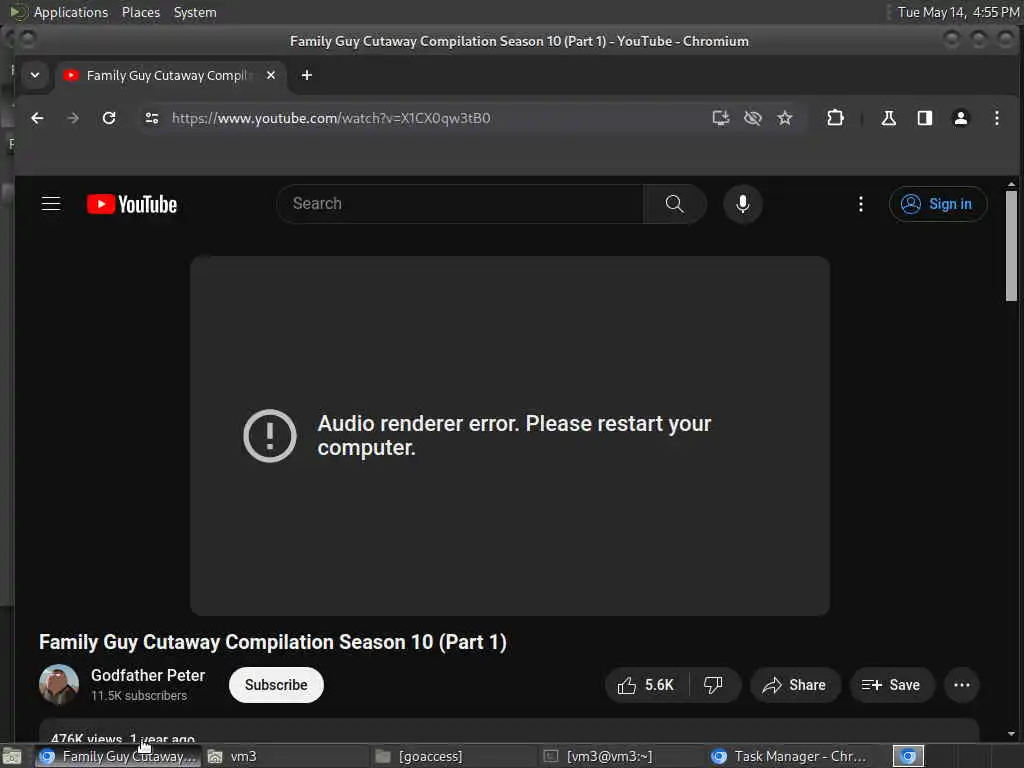Open Chrome Labs flask icon
1024x768 pixels.
coord(888,118)
